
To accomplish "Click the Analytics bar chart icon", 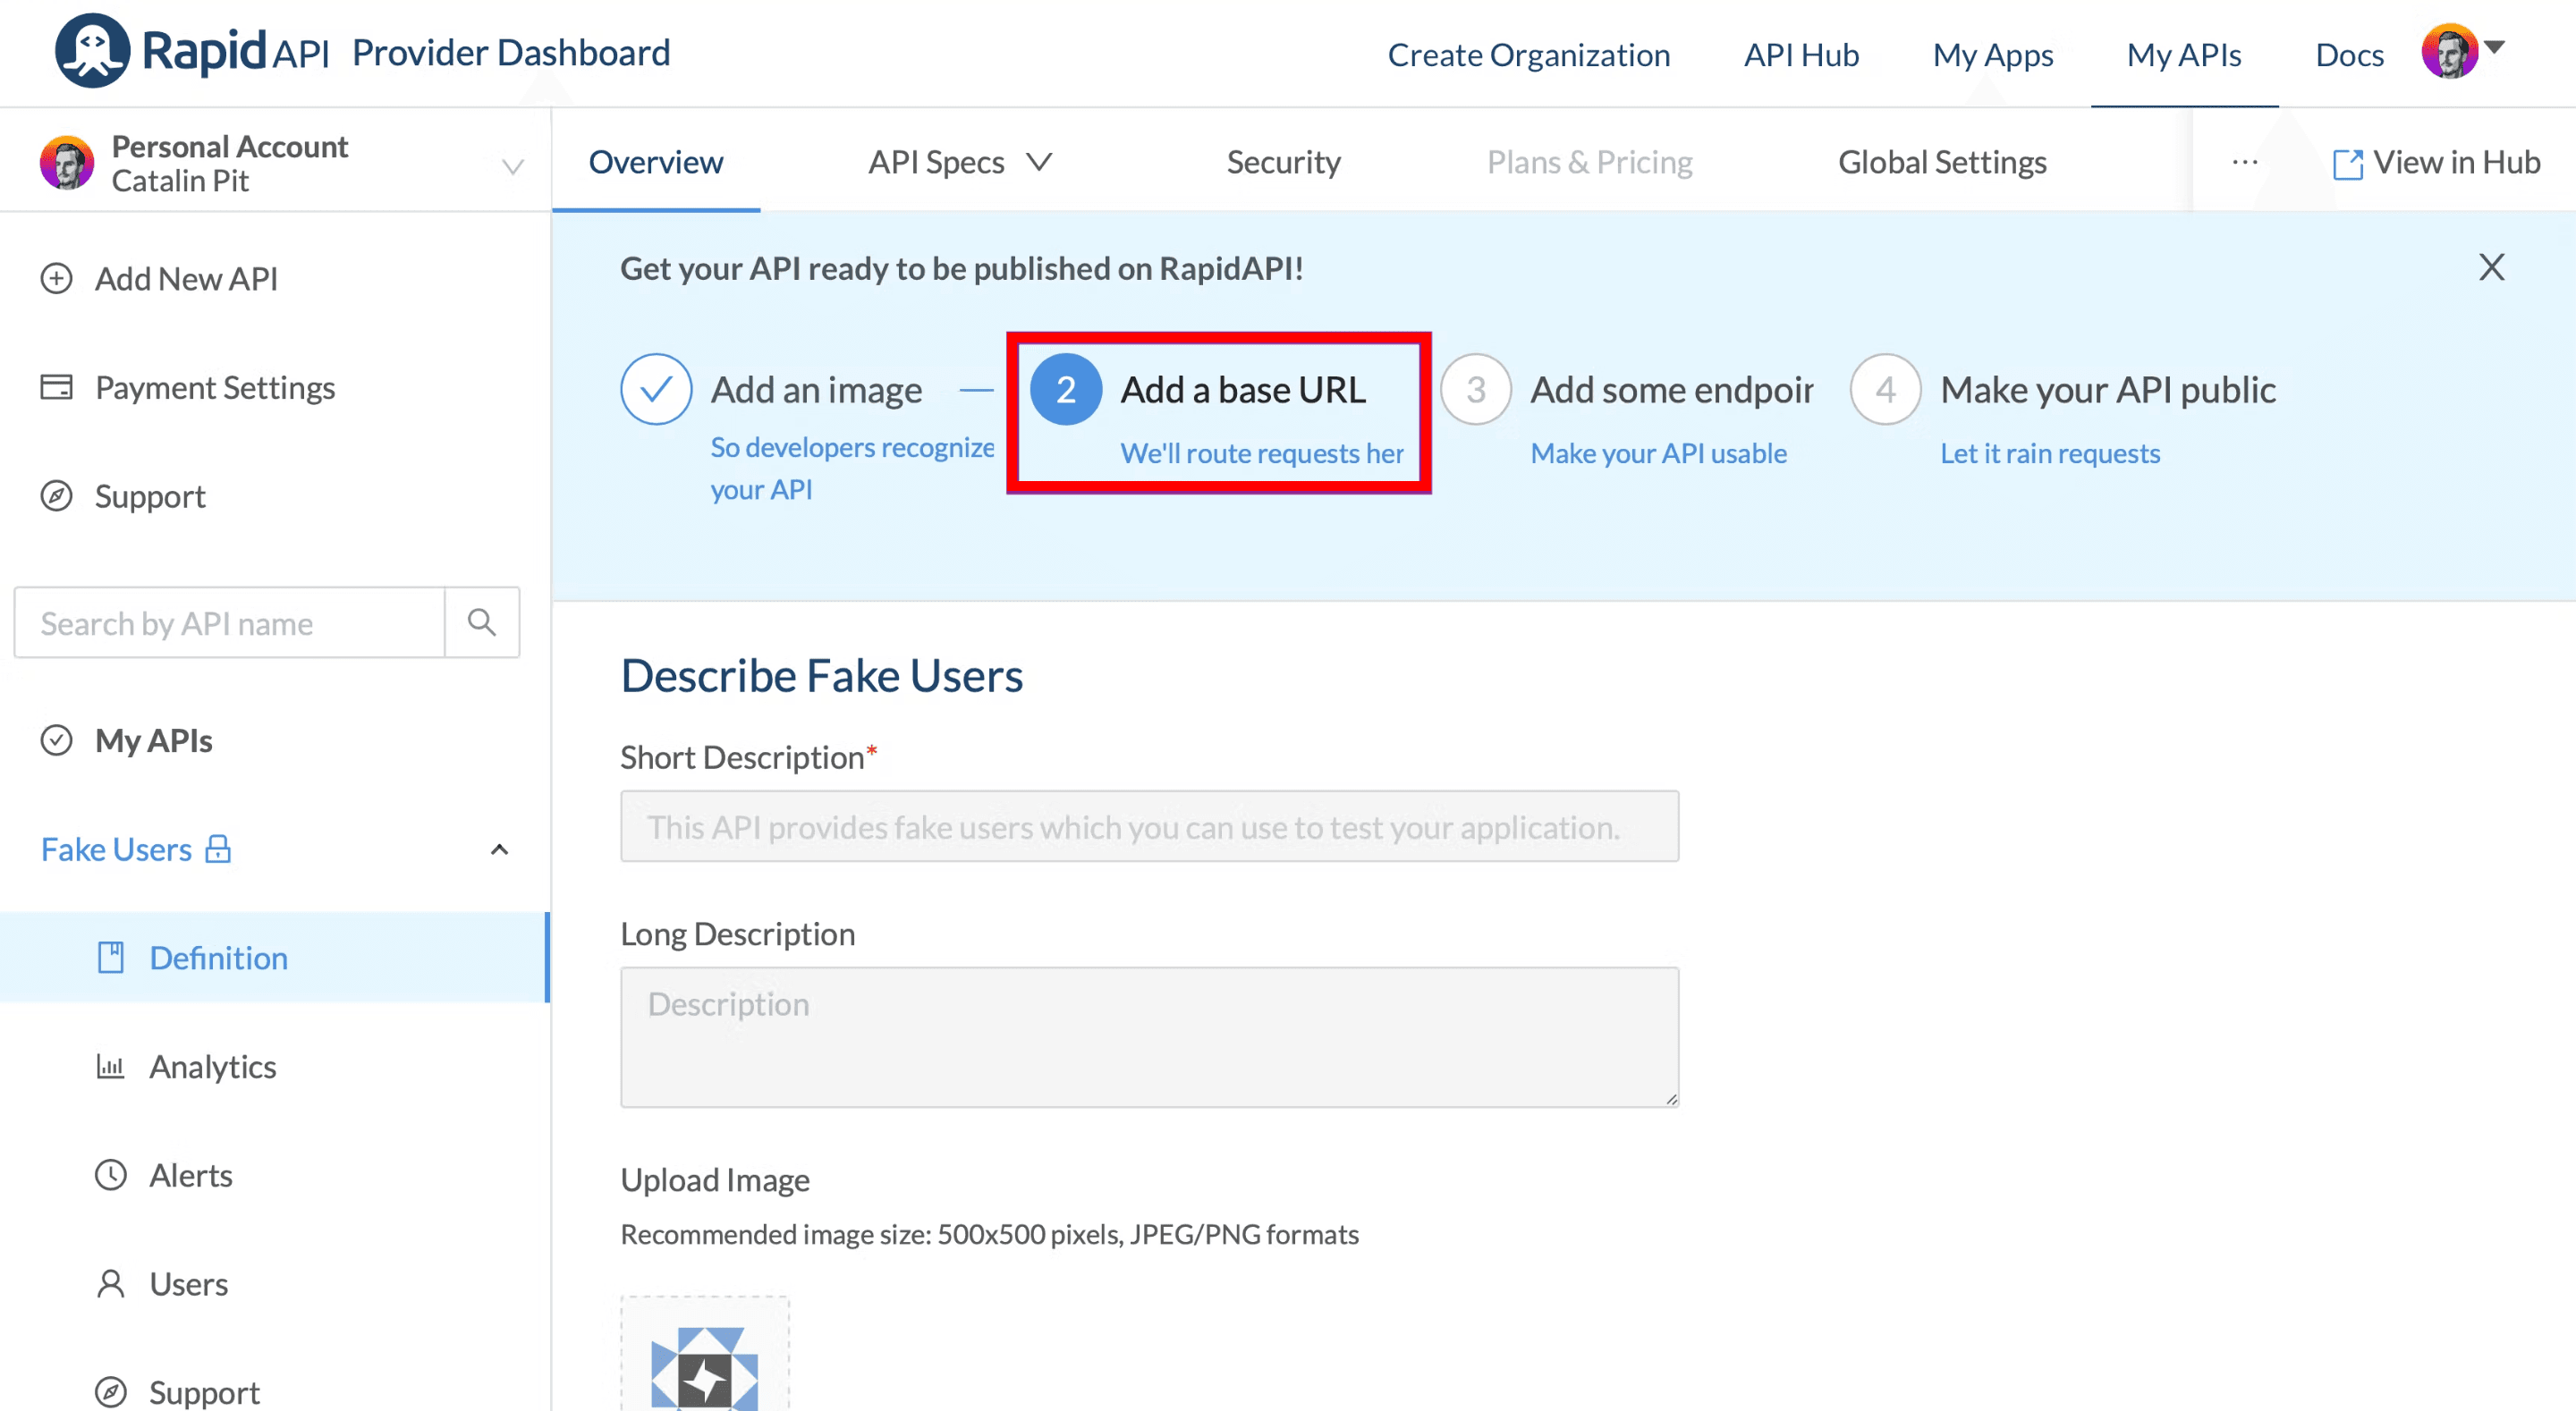I will 110,1066.
